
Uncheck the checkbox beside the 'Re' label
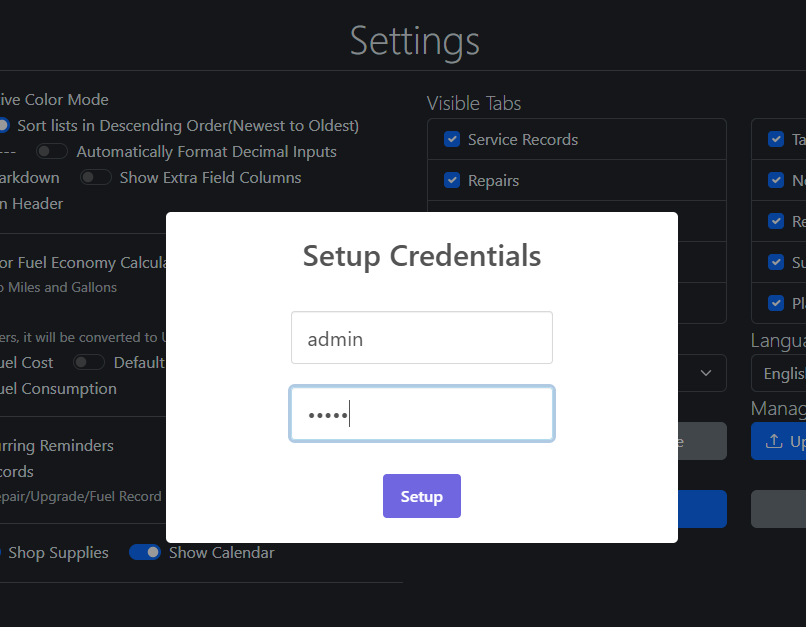click(776, 221)
